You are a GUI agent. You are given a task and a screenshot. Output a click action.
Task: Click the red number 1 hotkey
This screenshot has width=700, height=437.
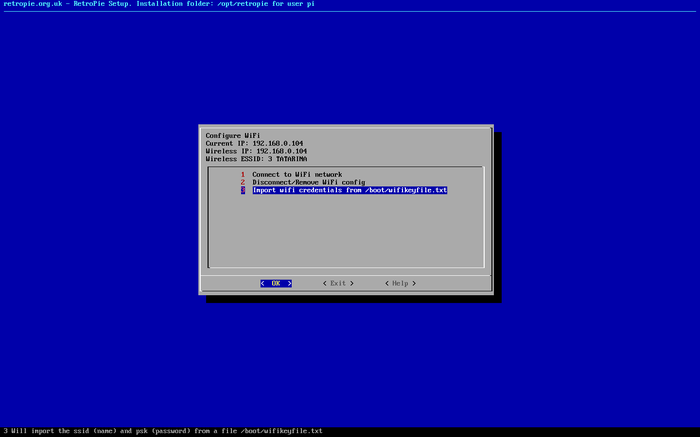pos(242,174)
